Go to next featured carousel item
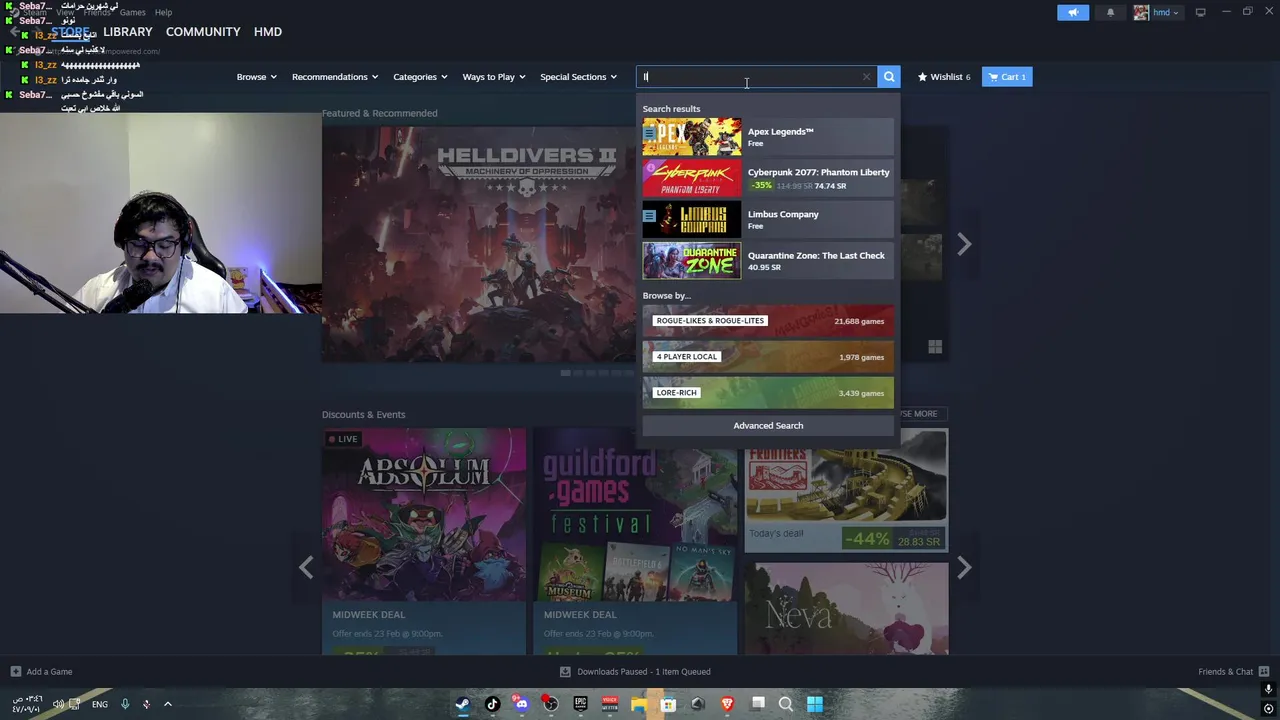The height and width of the screenshot is (720, 1280). click(x=964, y=244)
